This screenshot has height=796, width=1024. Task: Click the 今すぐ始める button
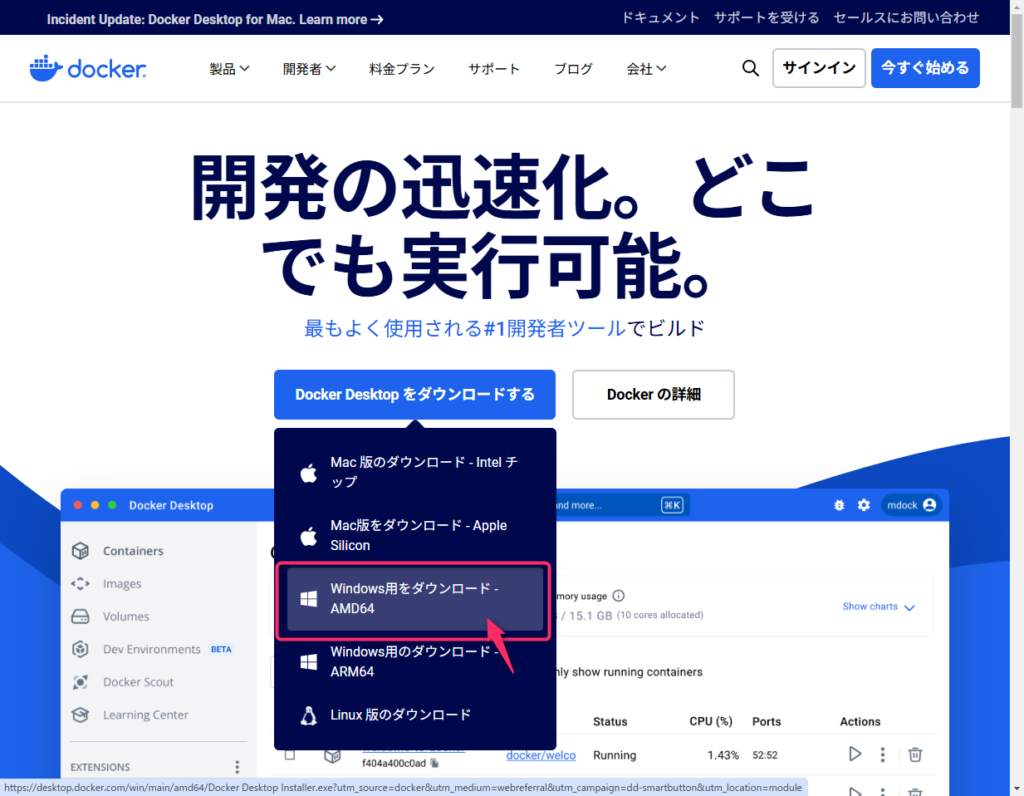[925, 68]
